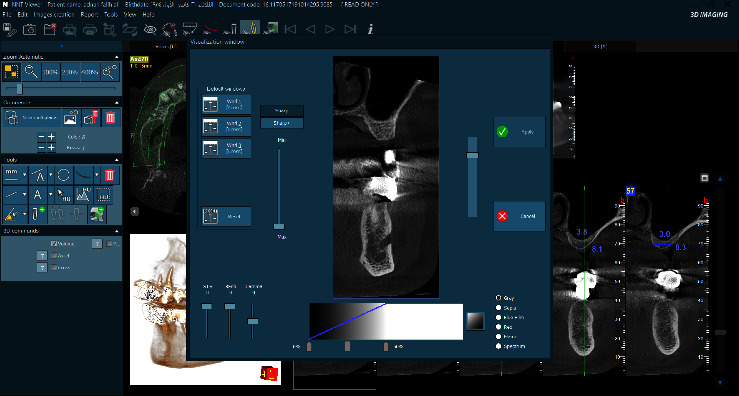This screenshot has height=396, width=739.
Task: Go to previous image with left arrow
Action: pos(310,29)
